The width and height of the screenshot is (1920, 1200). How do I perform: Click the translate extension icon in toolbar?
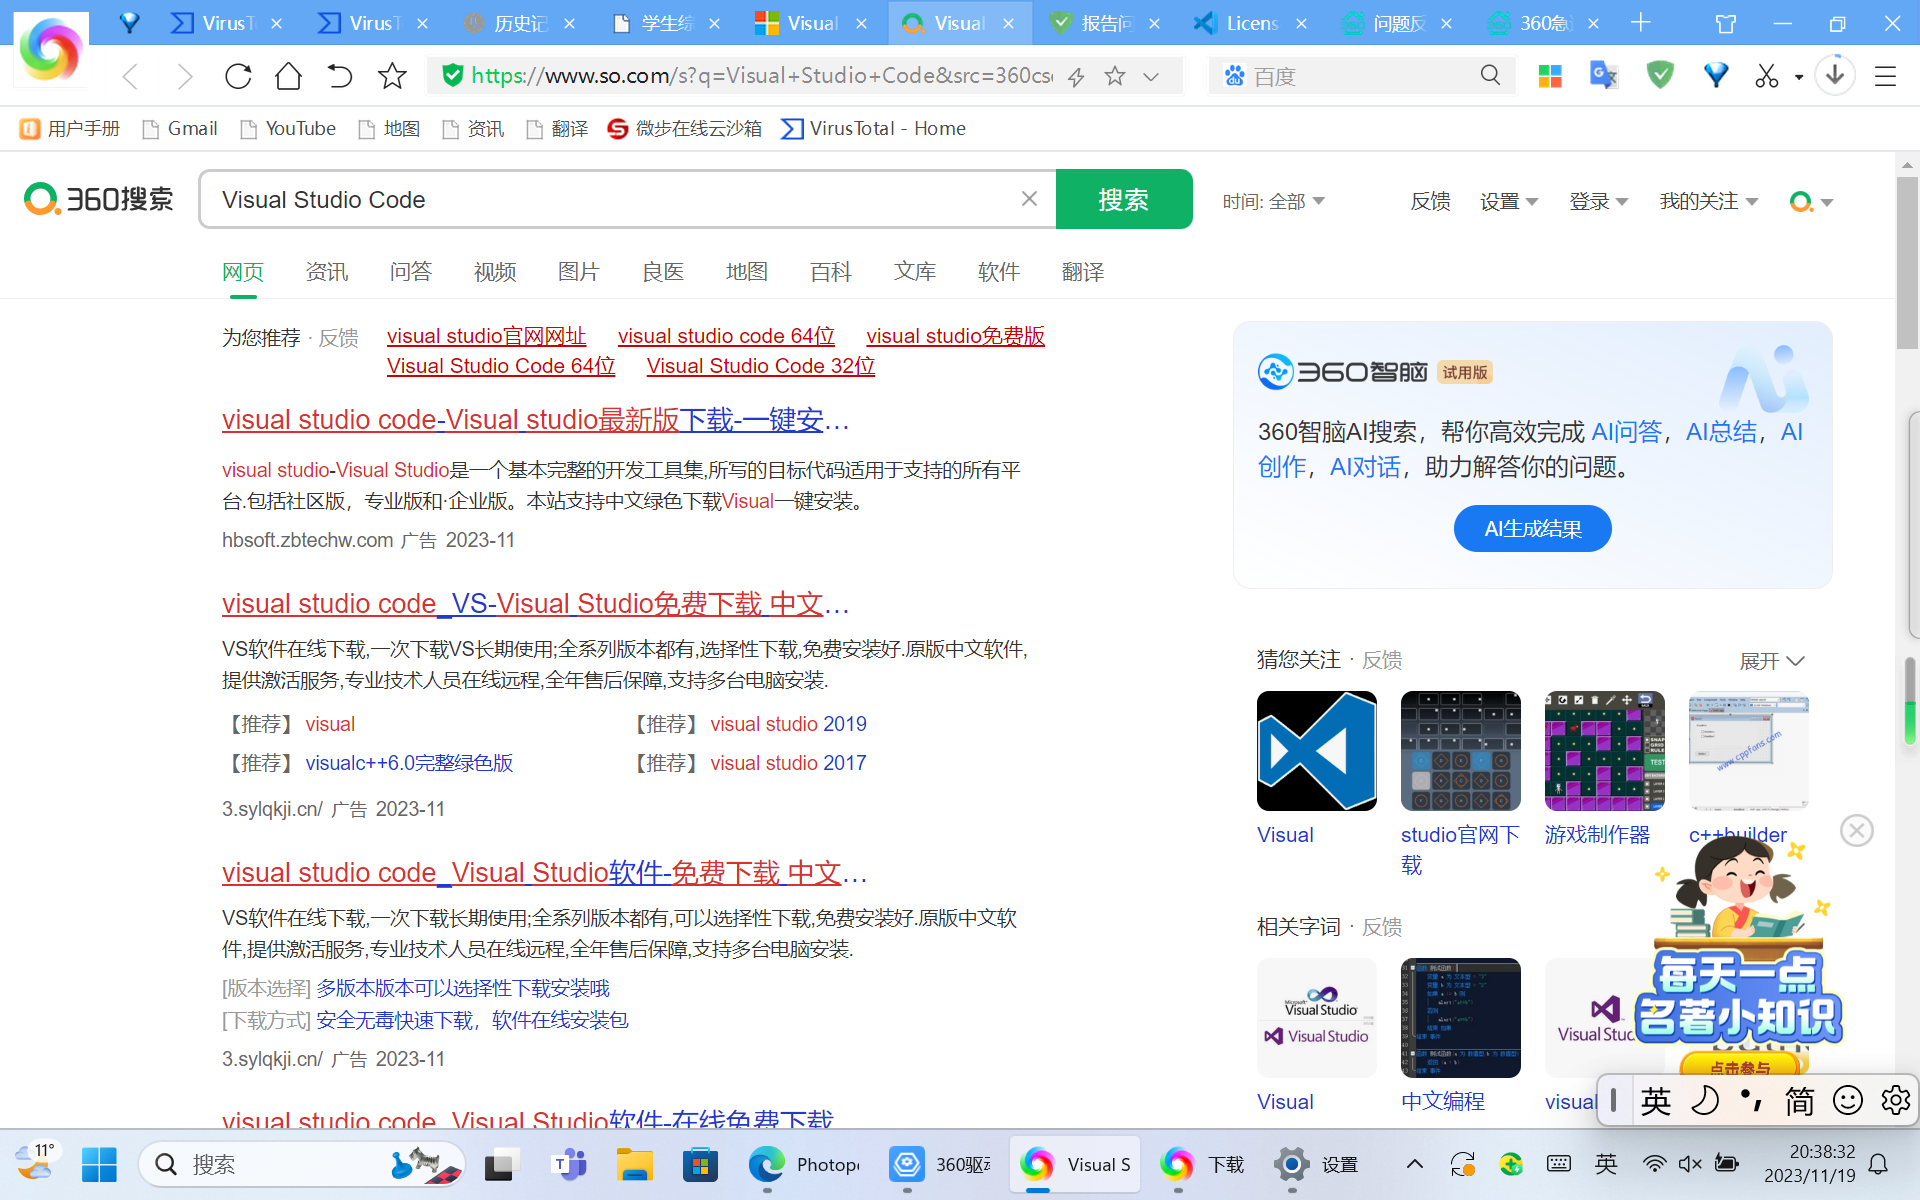pos(1603,76)
